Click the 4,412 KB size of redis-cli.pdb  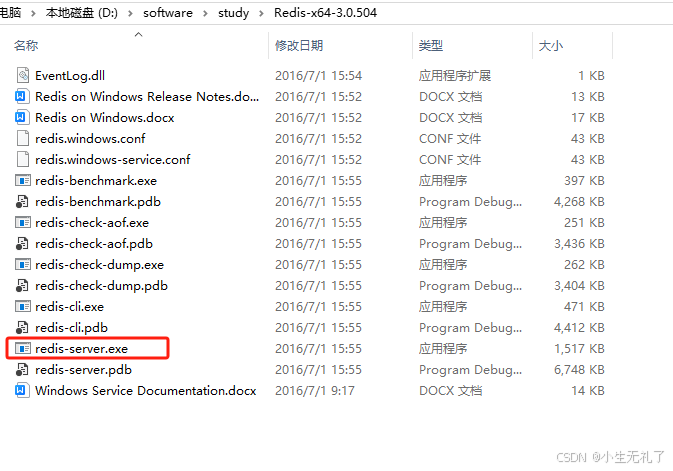(x=579, y=328)
